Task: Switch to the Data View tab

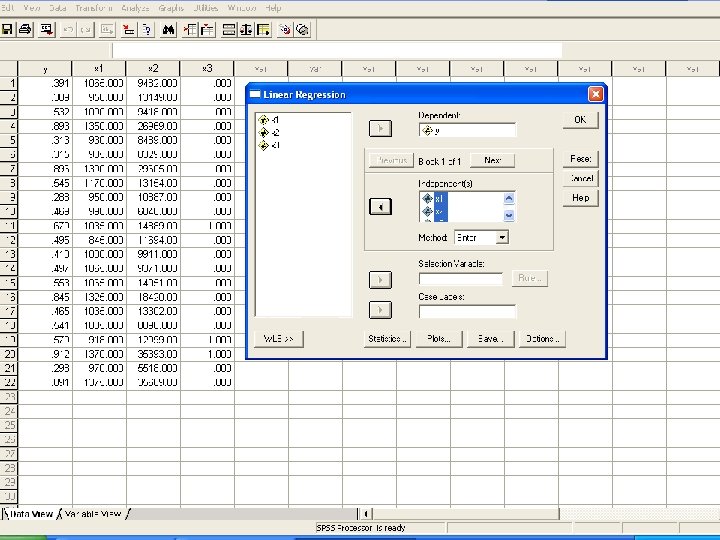Action: click(x=31, y=514)
